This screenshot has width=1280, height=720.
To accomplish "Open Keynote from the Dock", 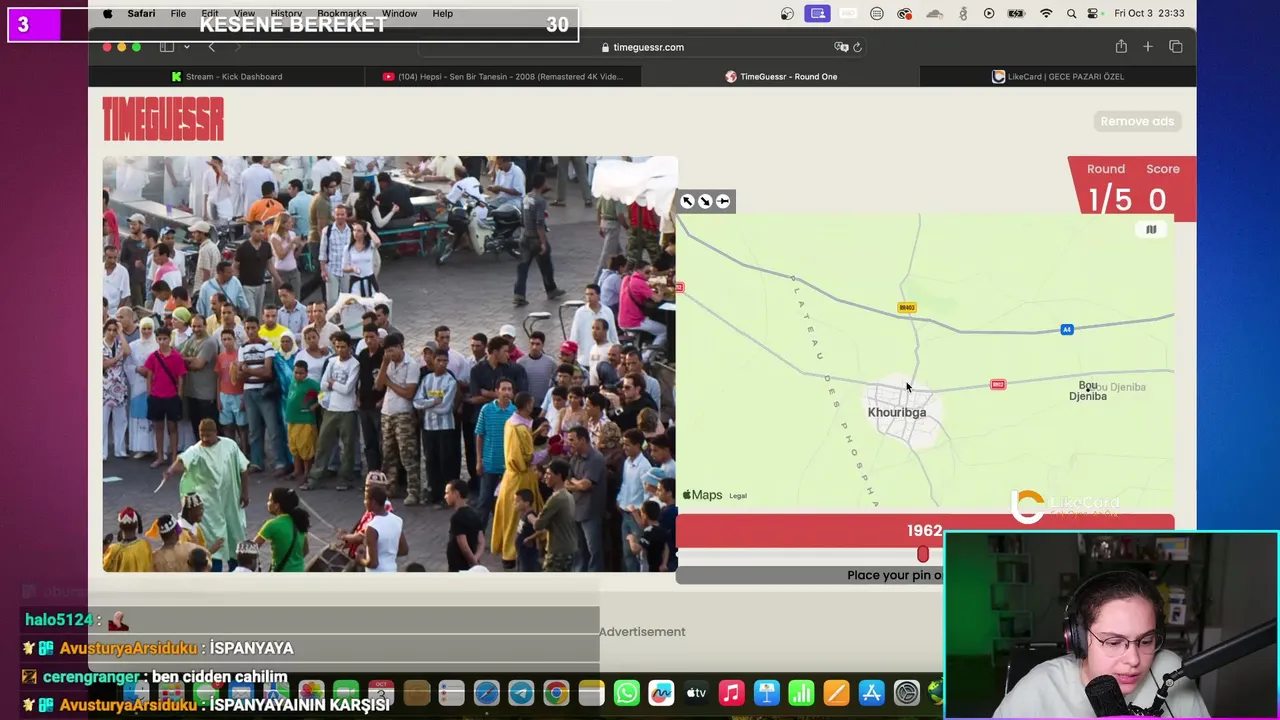I will [766, 692].
